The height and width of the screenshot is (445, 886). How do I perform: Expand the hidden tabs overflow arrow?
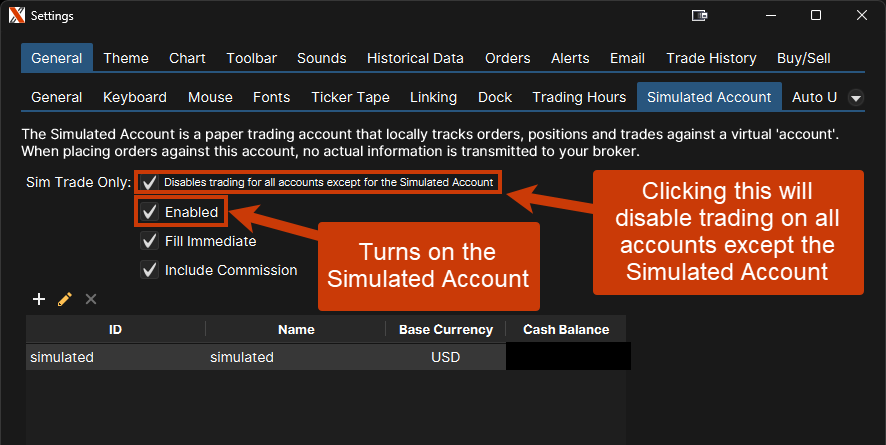click(x=856, y=98)
